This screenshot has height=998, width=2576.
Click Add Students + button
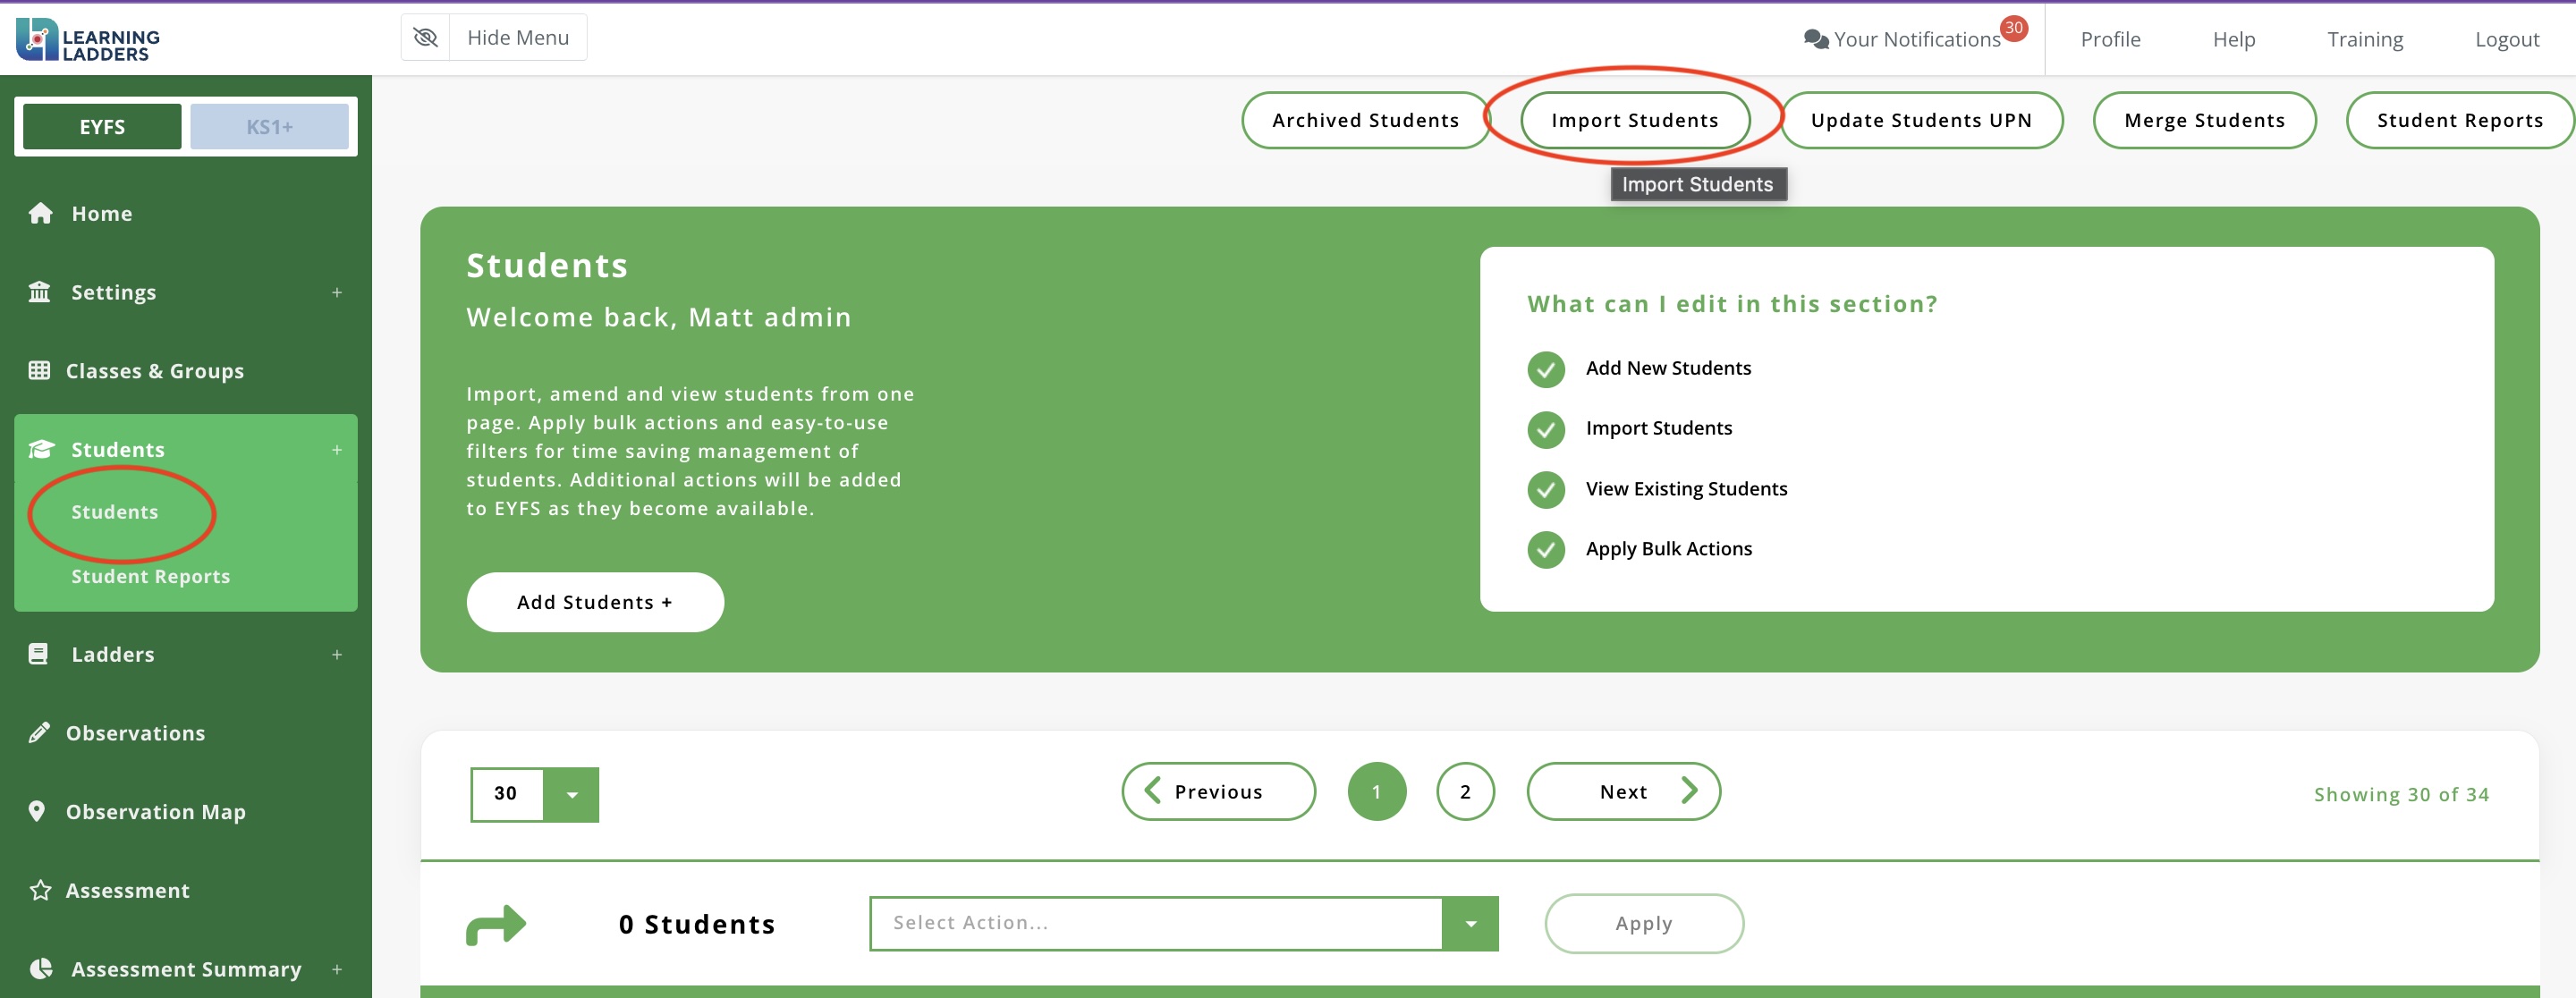tap(594, 602)
